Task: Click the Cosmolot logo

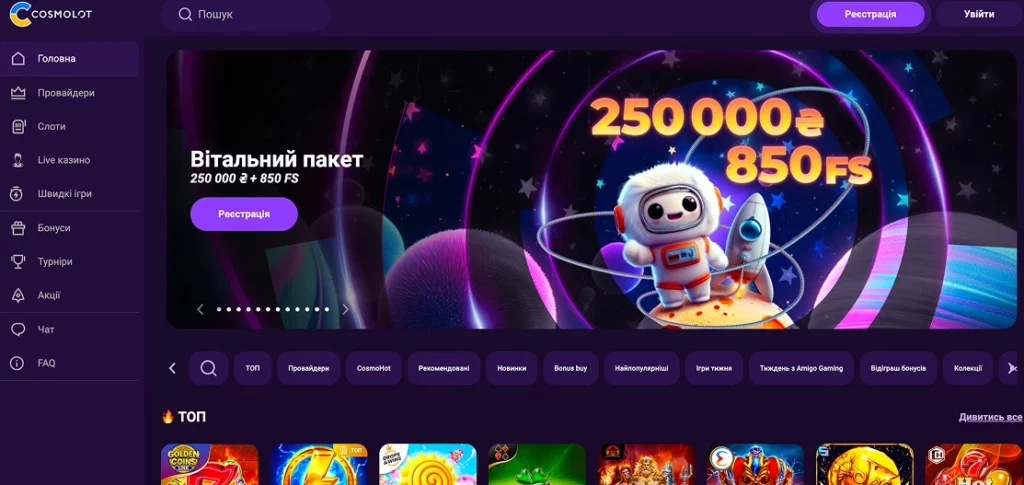Action: pyautogui.click(x=50, y=14)
